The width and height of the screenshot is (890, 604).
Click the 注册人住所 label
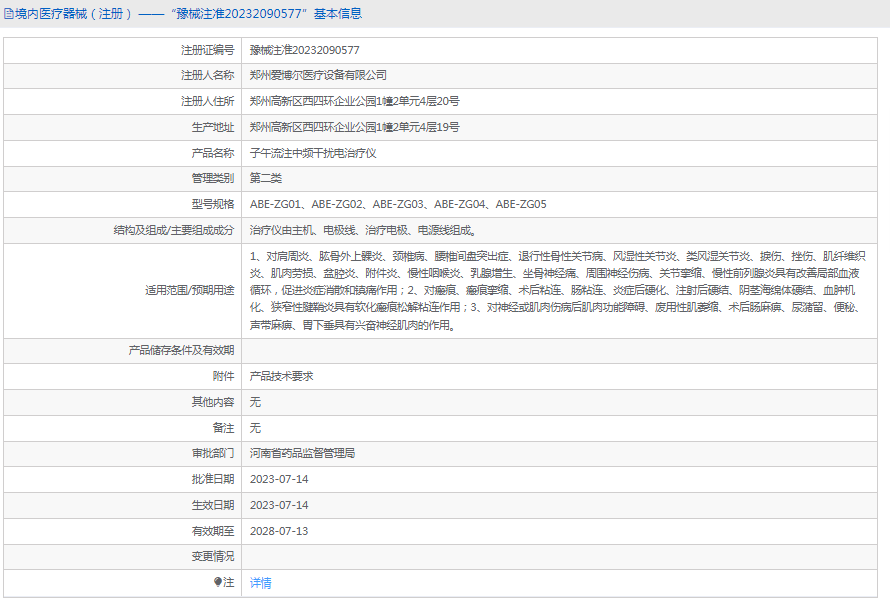coord(208,101)
